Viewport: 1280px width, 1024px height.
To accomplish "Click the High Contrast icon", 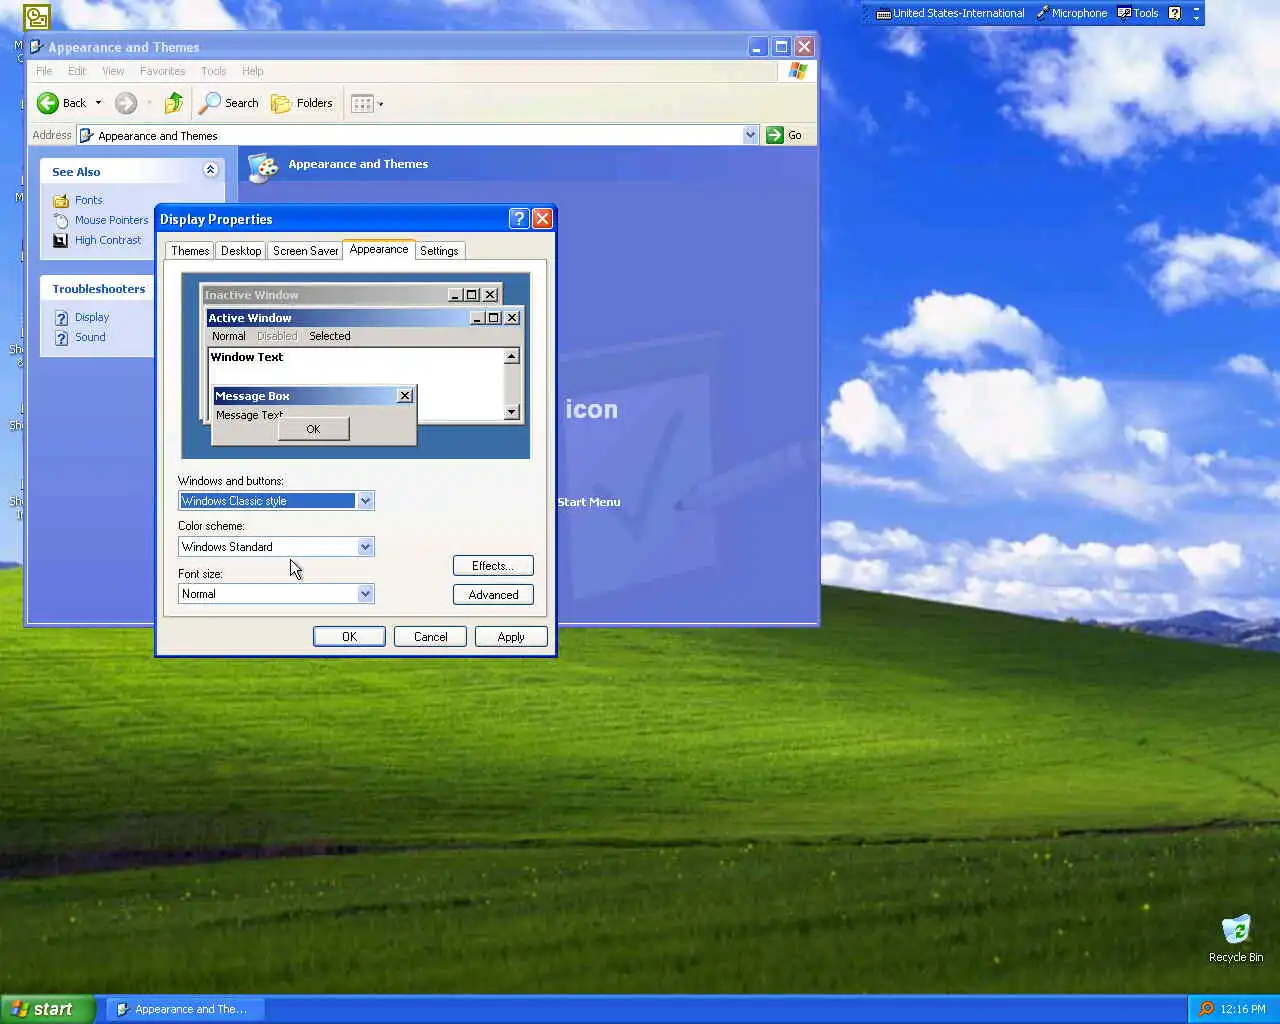I will coord(61,240).
